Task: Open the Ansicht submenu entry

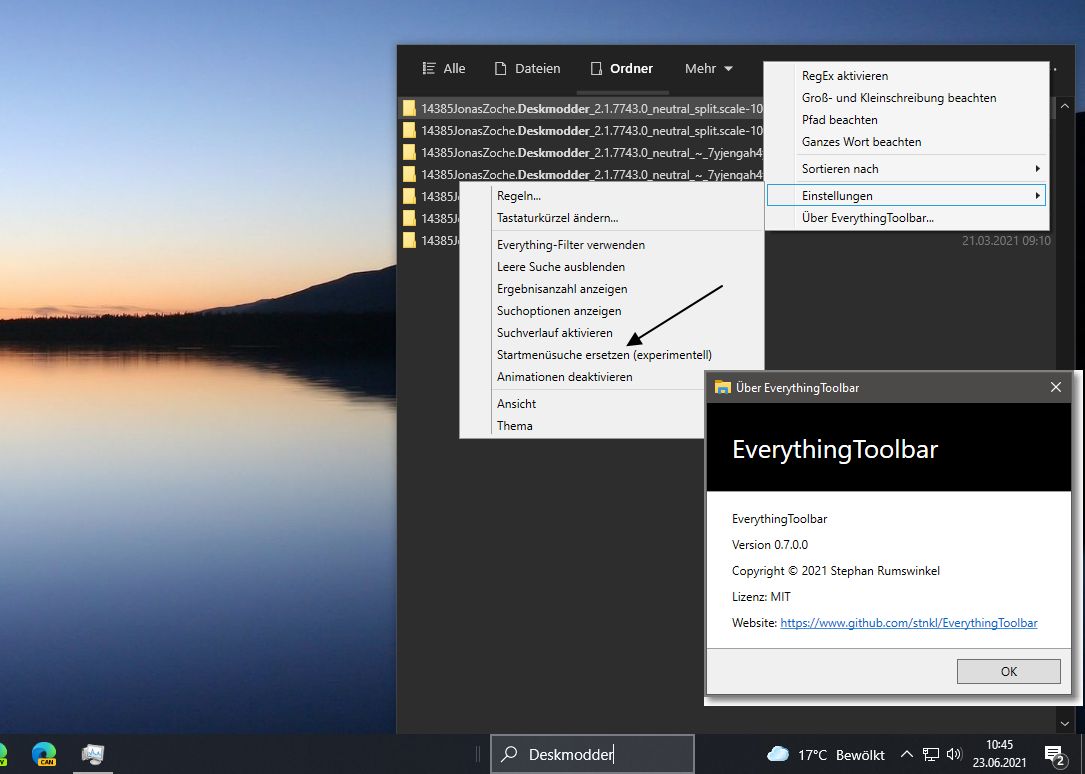Action: point(583,404)
